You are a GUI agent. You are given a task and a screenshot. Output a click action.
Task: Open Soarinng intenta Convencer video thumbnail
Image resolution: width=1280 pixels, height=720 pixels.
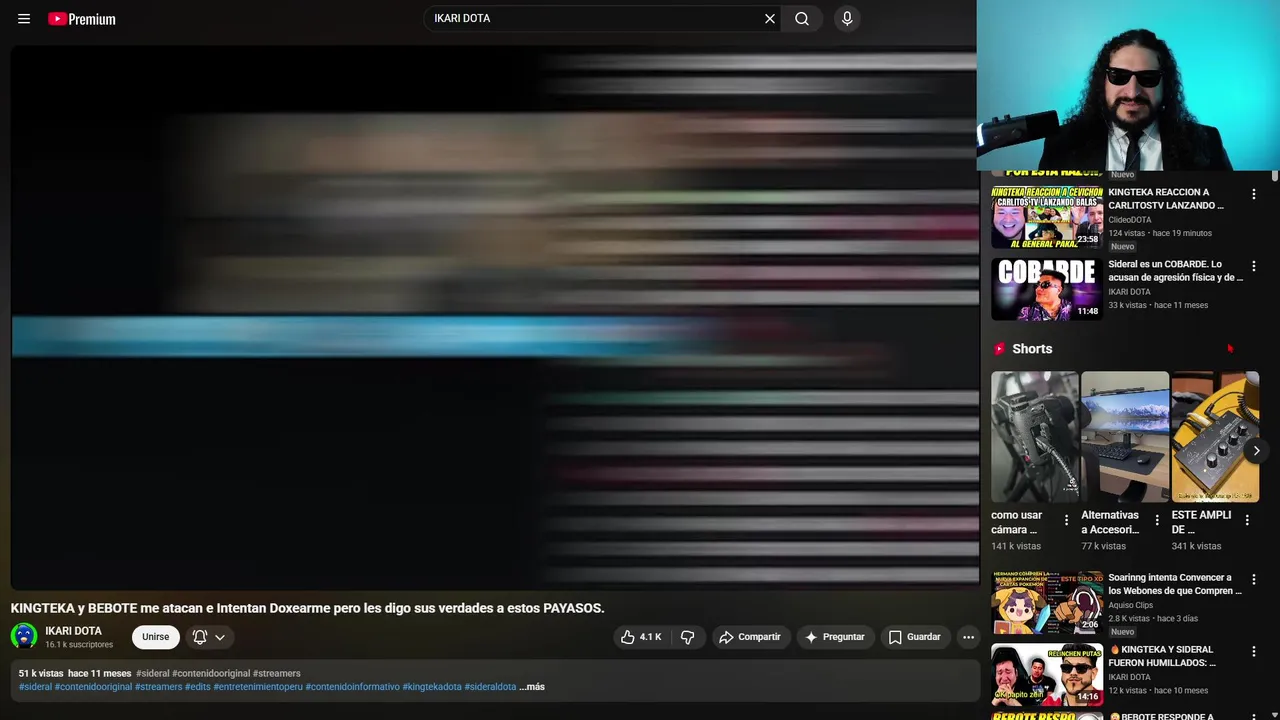pos(1047,602)
